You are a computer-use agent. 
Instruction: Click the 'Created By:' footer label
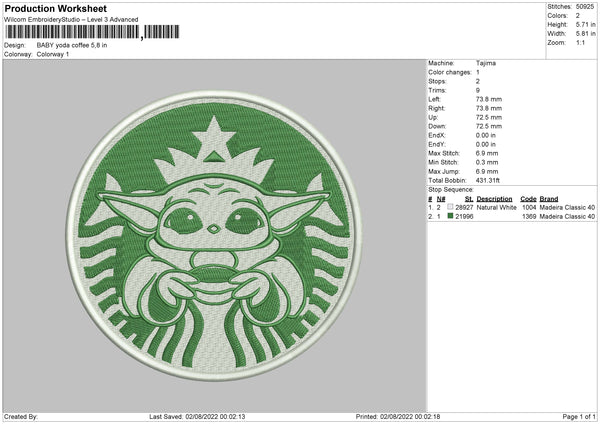point(21,417)
